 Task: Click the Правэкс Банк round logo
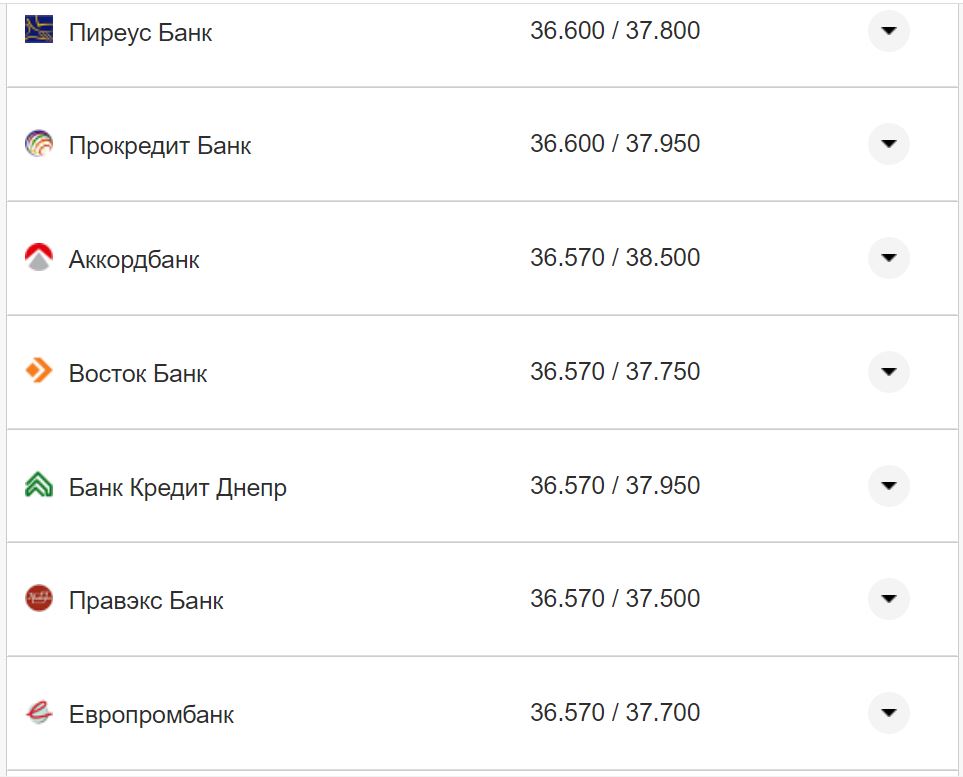38,599
